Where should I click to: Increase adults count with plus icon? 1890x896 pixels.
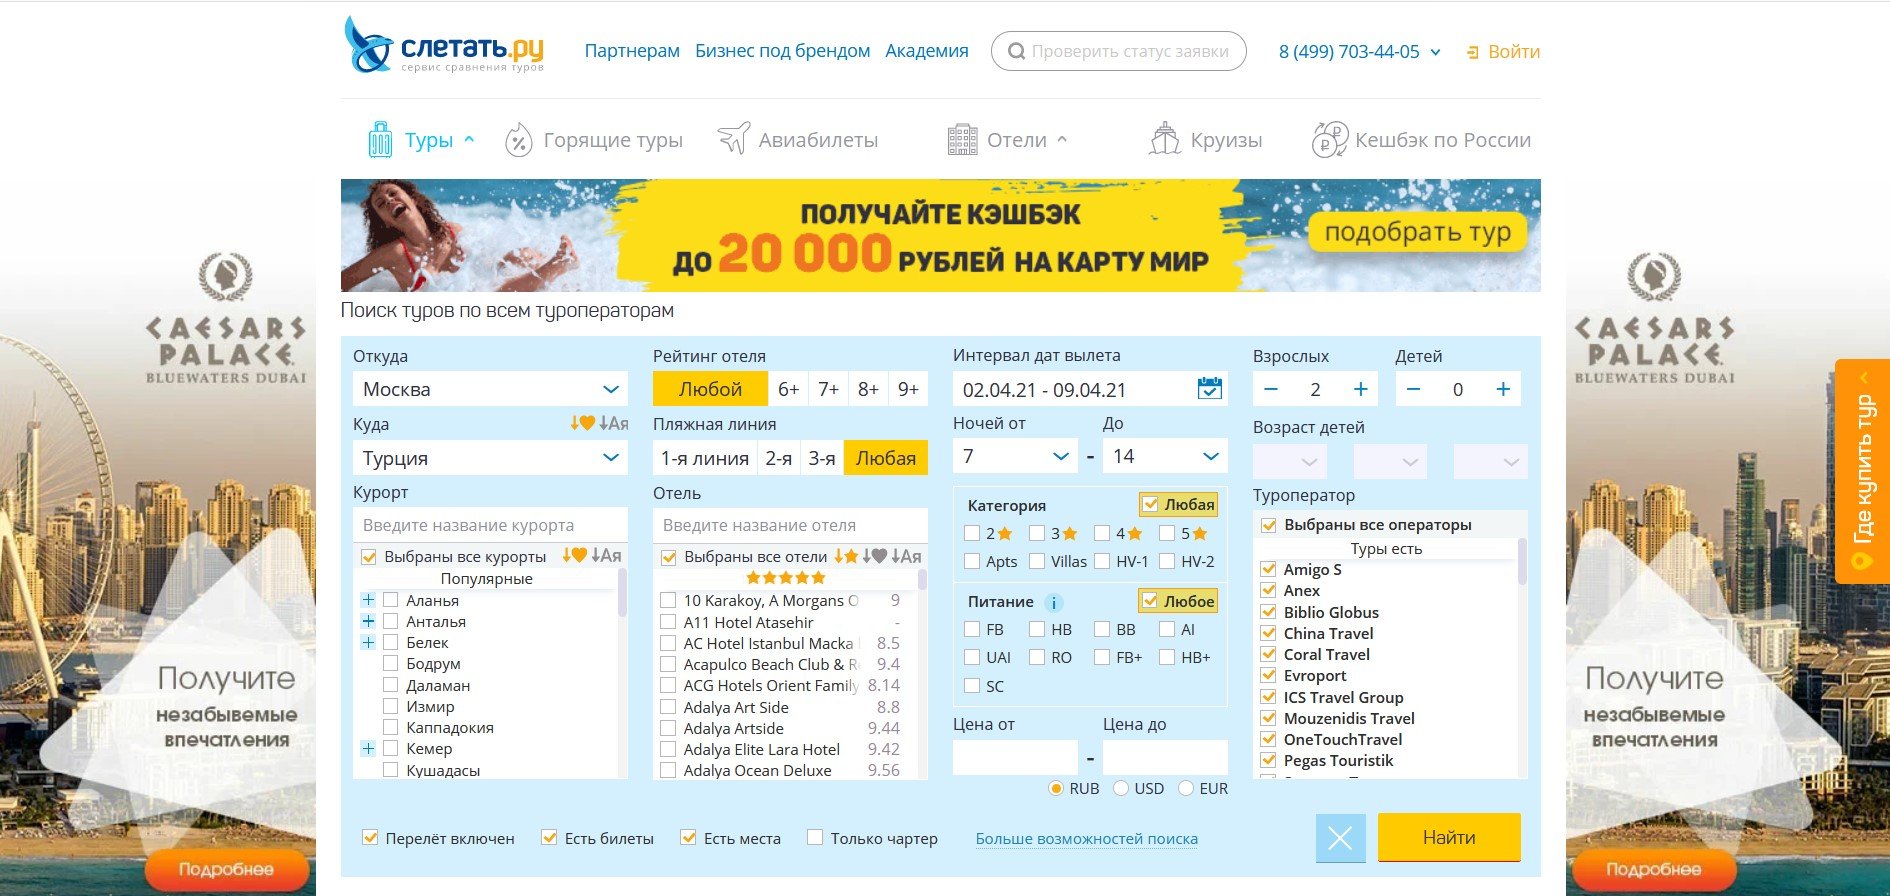[x=1360, y=389]
